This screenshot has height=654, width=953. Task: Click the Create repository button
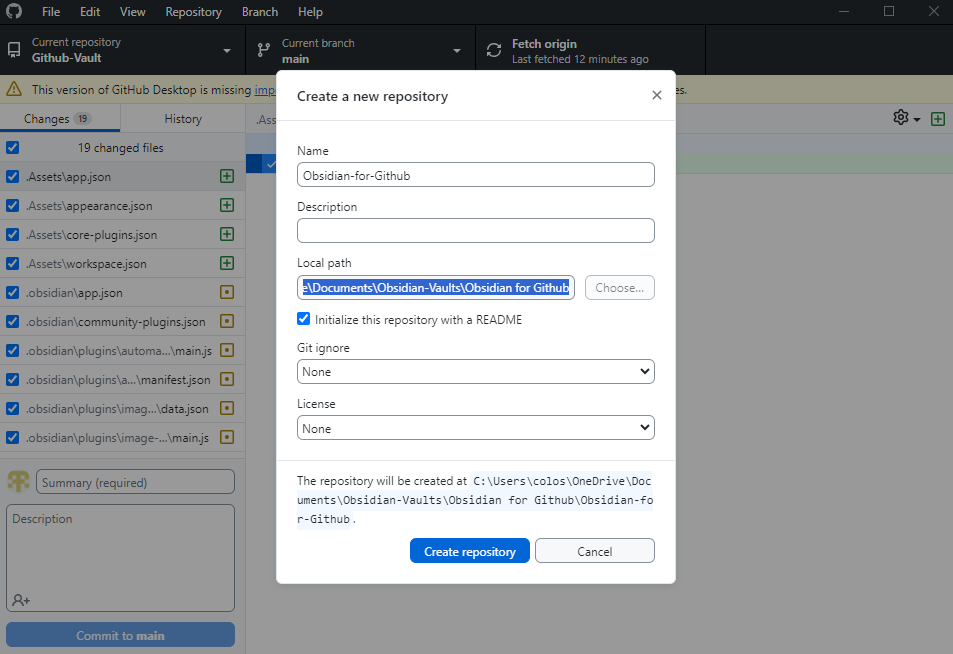[x=469, y=550]
